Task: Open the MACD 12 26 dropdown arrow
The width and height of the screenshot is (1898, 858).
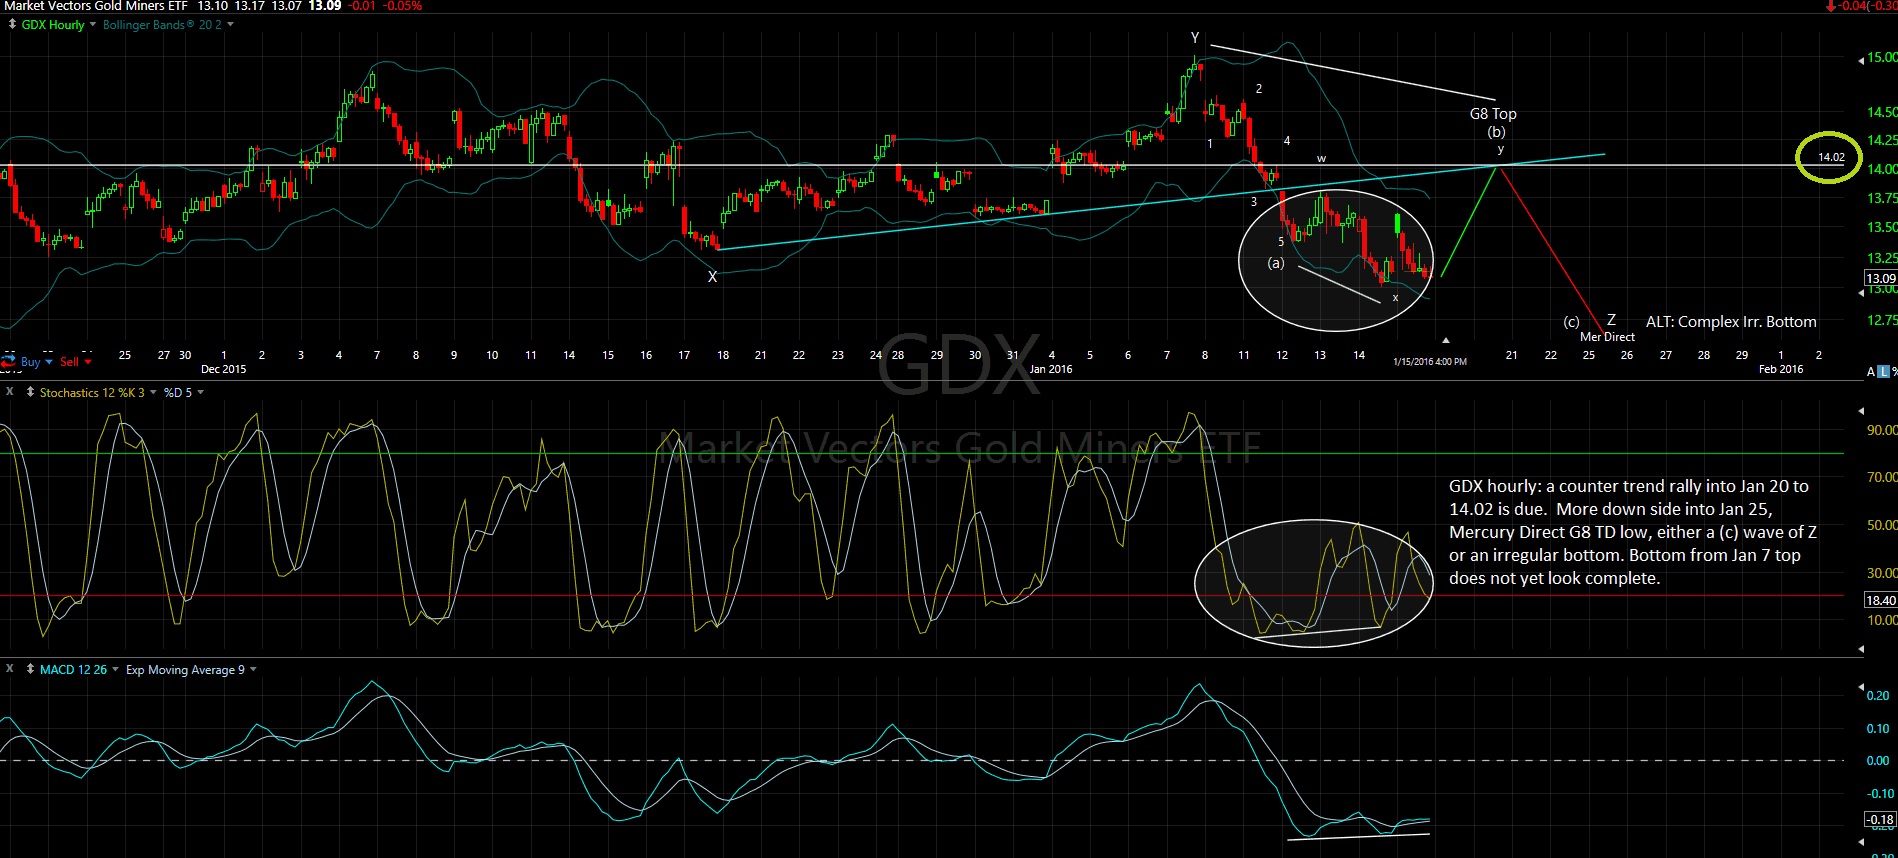Action: click(x=115, y=669)
